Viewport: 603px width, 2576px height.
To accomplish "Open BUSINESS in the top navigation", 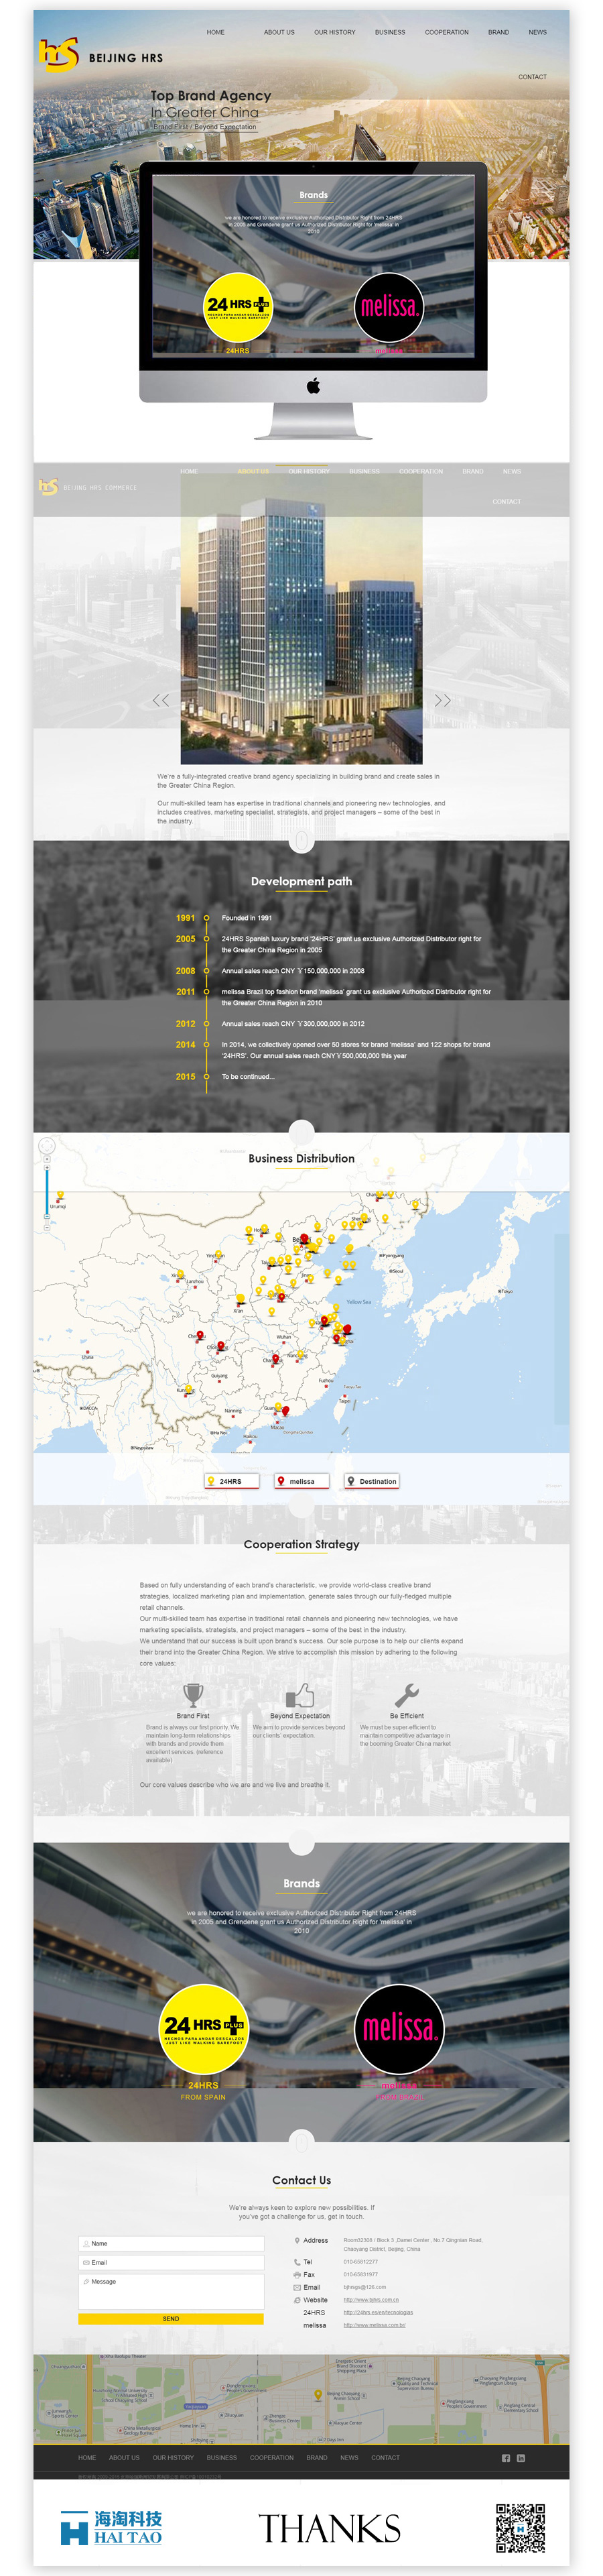I will click(x=390, y=32).
